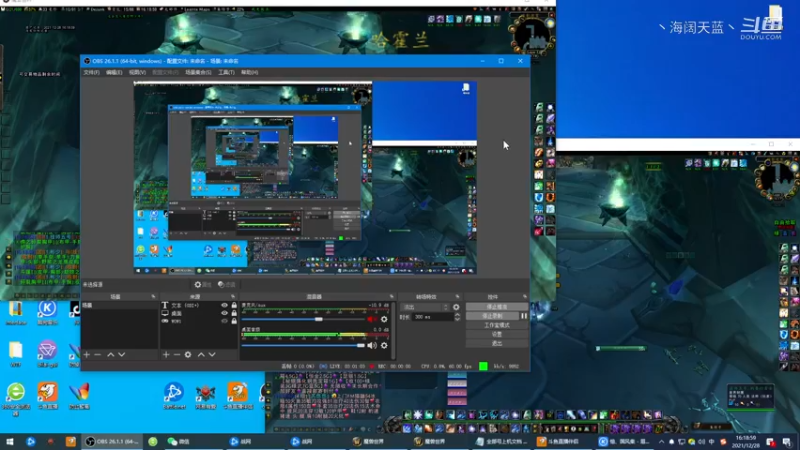Open transition properties gear icon
Viewport: 800px width, 450px height.
456,307
